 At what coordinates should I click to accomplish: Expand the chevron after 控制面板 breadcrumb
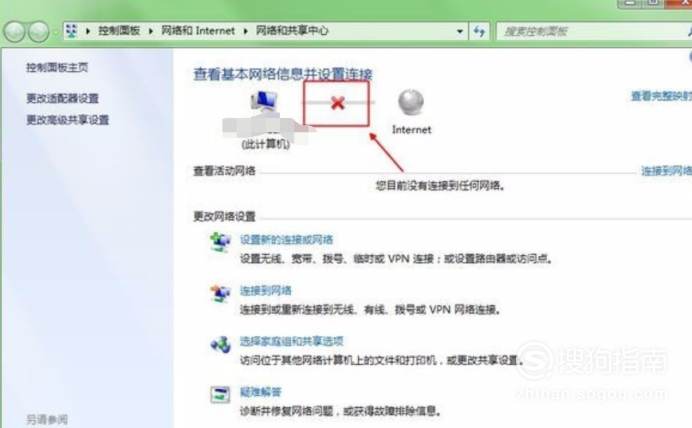[x=151, y=31]
